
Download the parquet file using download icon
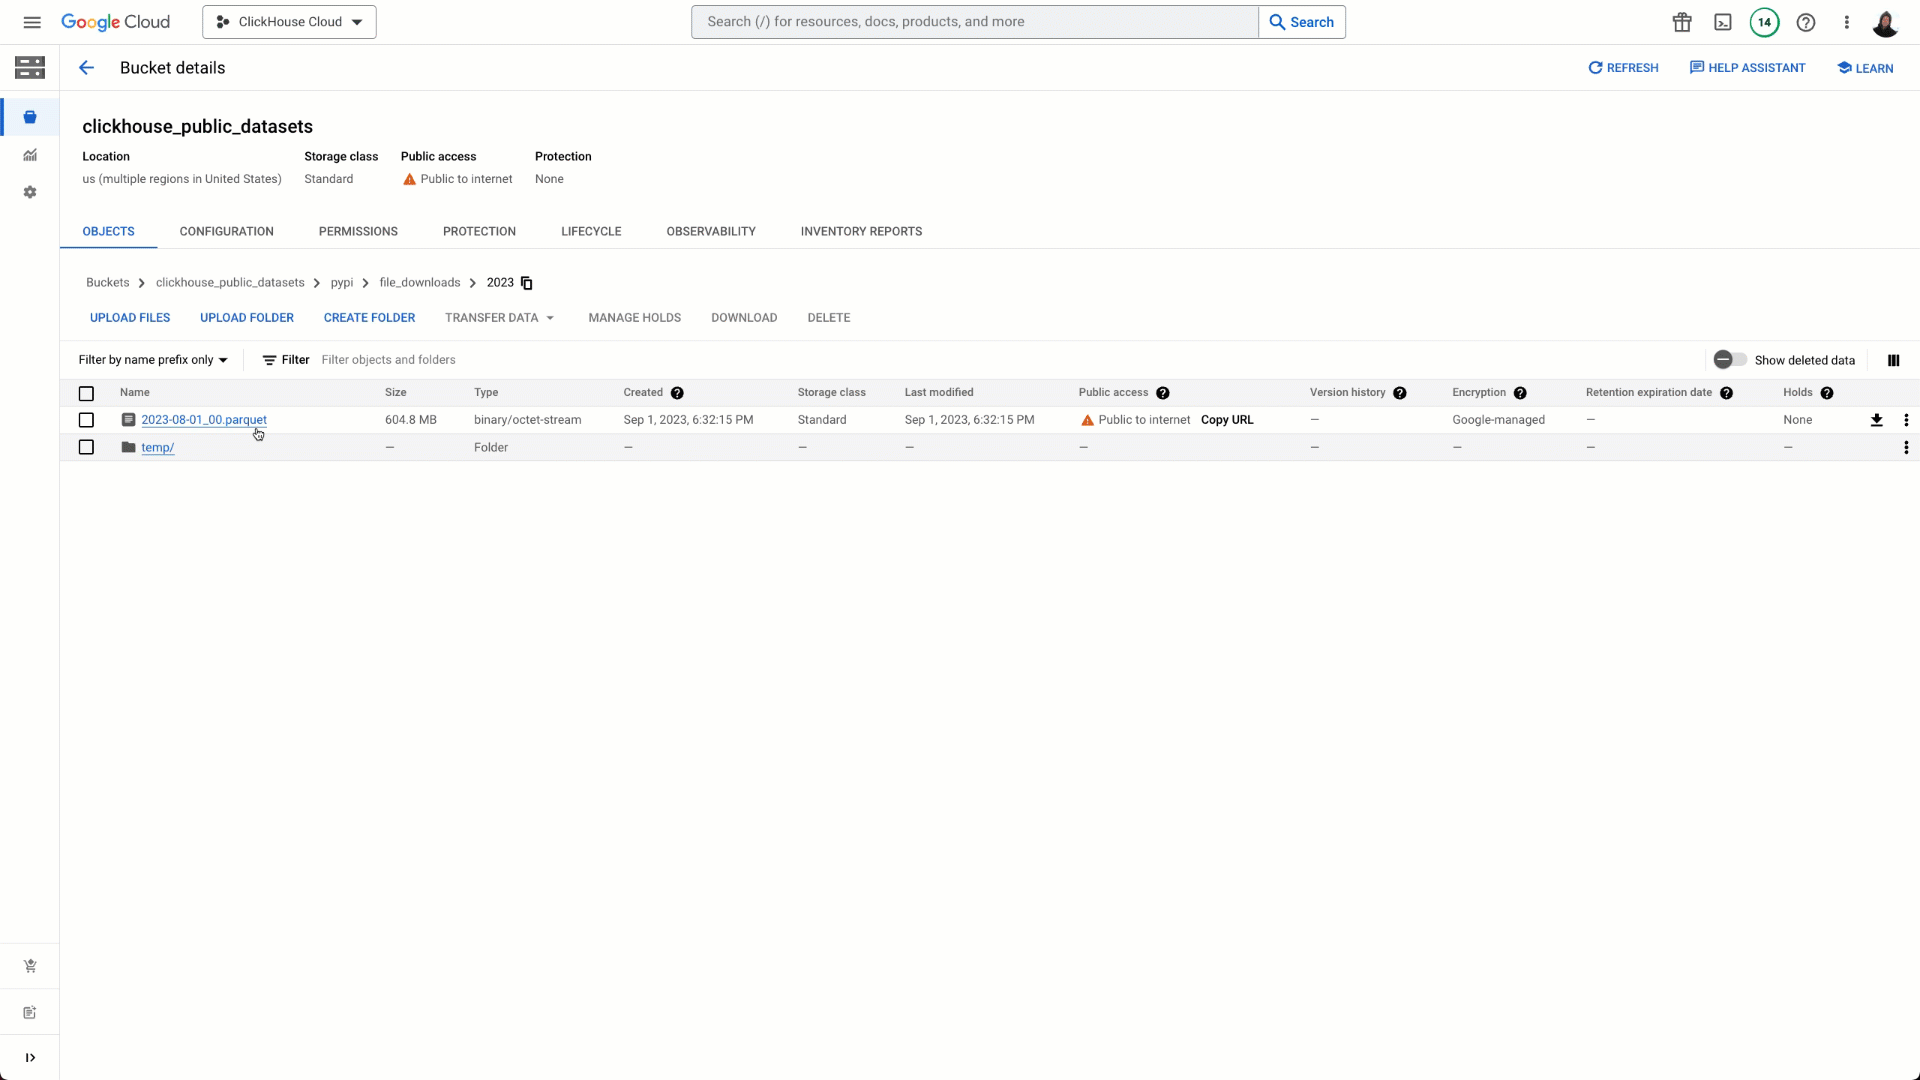[1876, 420]
